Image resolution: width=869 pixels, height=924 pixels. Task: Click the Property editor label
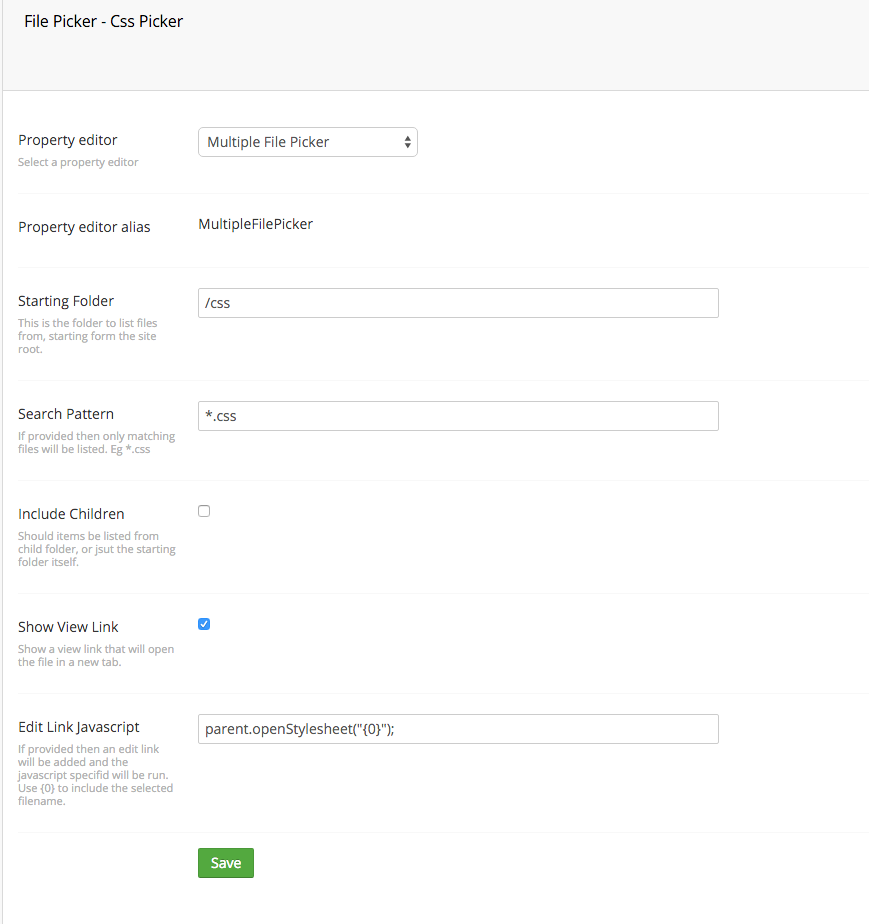[68, 140]
